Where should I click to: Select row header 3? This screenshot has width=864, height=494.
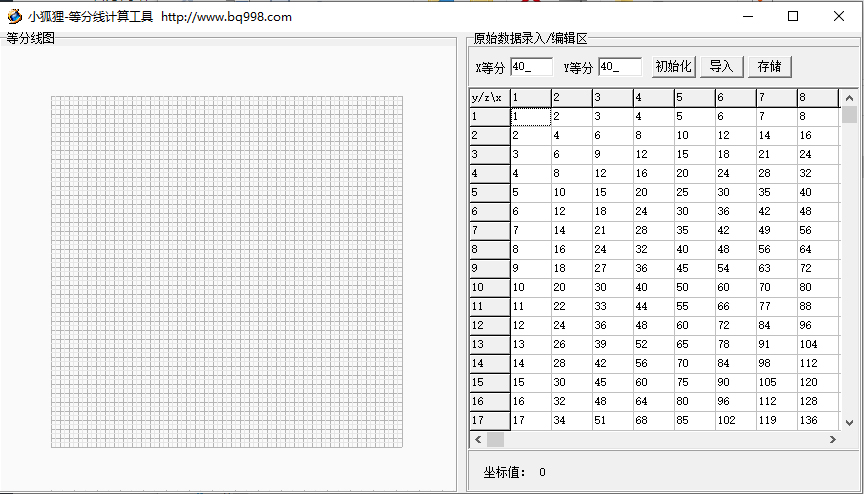490,154
